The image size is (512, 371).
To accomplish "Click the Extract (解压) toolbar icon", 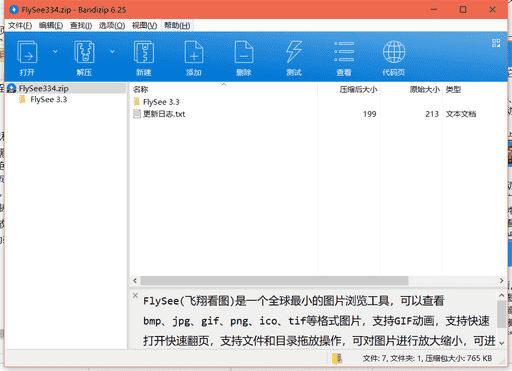I will 84,52.
